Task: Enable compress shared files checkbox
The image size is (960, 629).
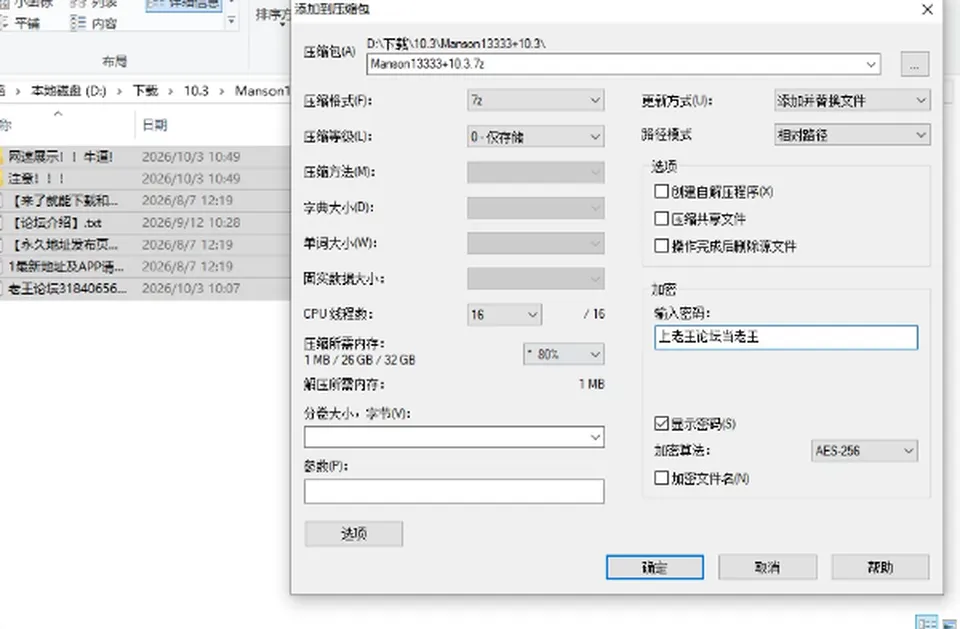Action: pyautogui.click(x=661, y=219)
